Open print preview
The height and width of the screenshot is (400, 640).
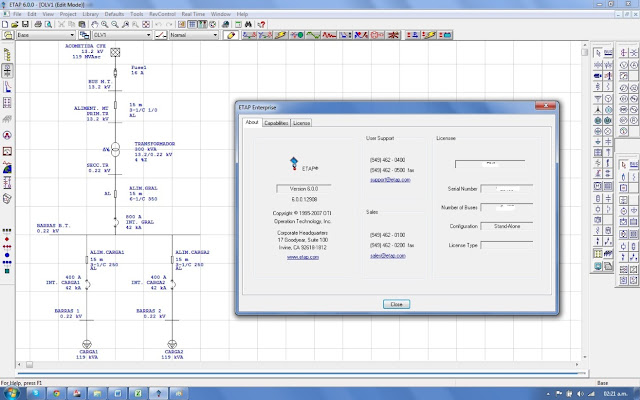tap(48, 24)
